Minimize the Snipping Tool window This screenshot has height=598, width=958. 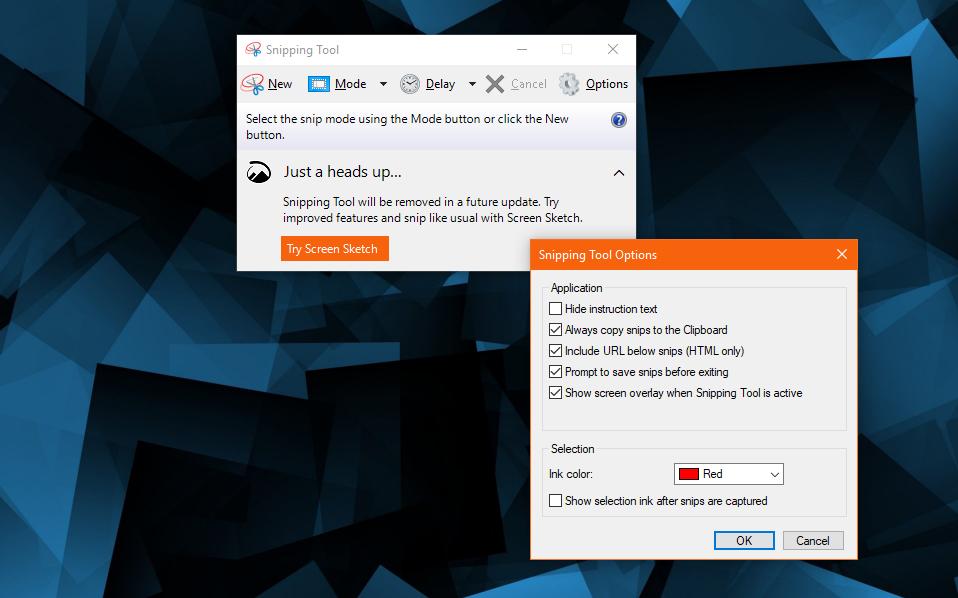click(522, 49)
